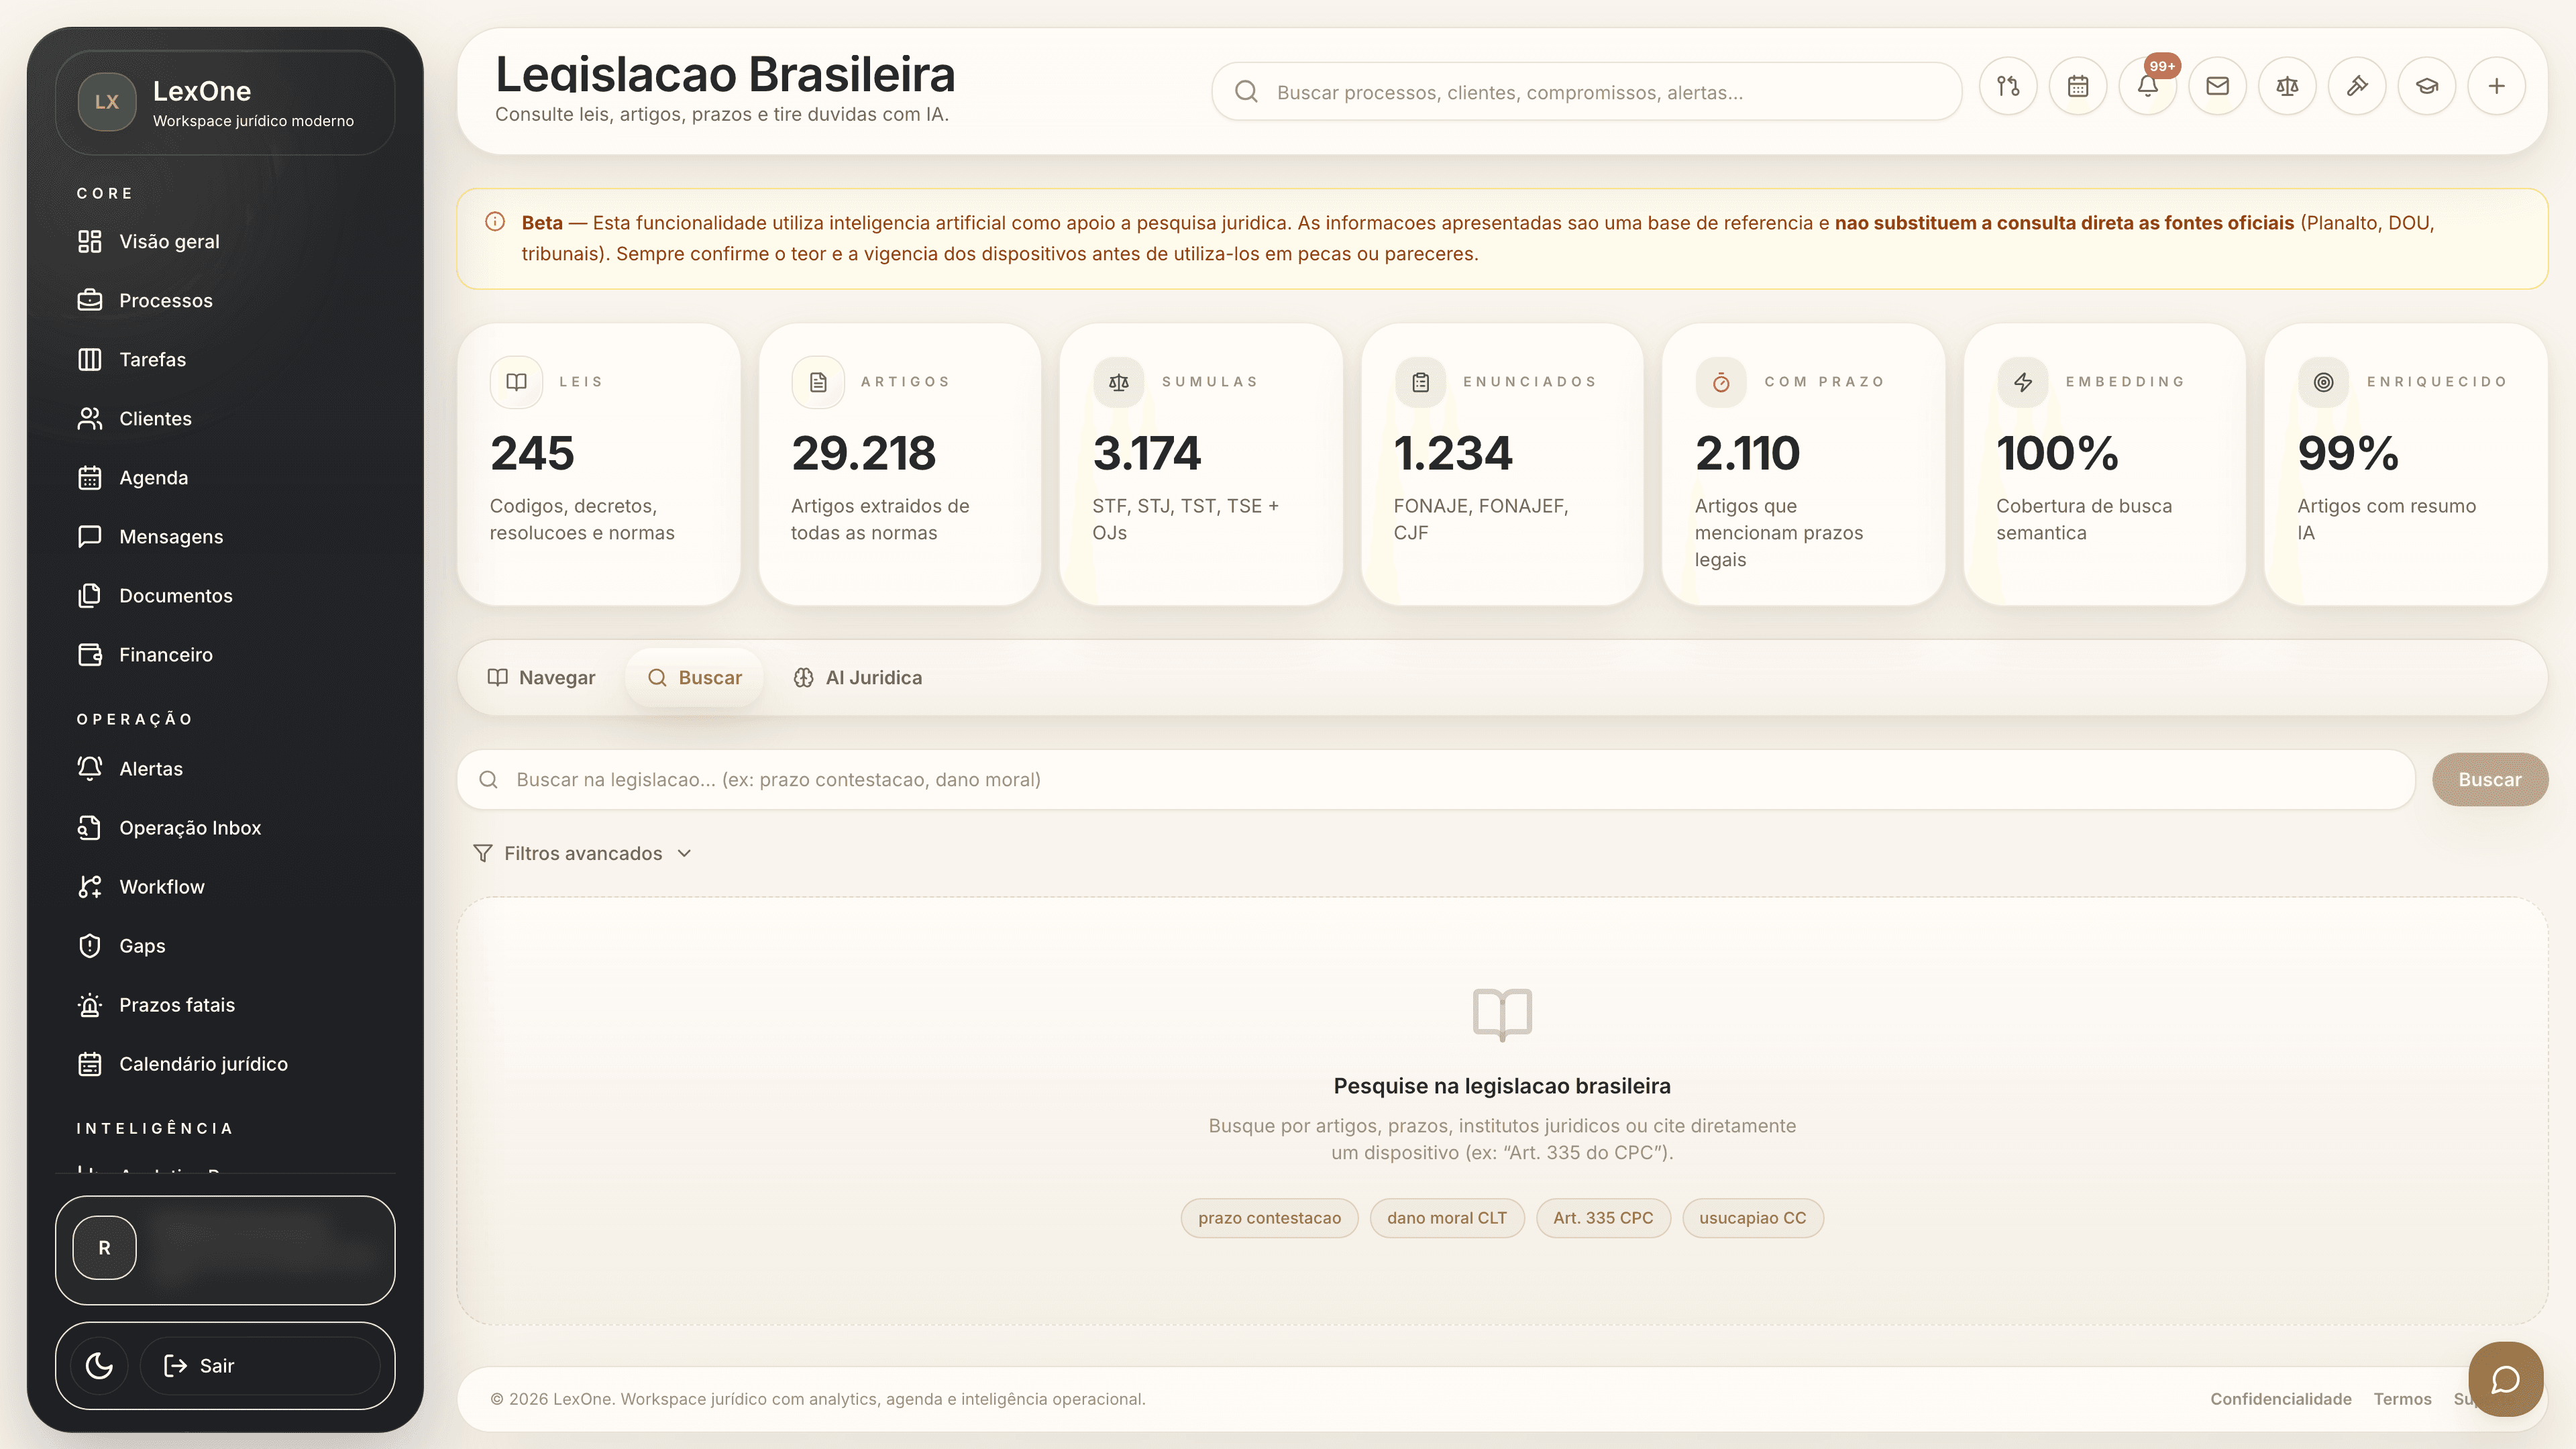This screenshot has height=1449, width=2576.
Task: Switch to the Navegar tab
Action: [541, 678]
